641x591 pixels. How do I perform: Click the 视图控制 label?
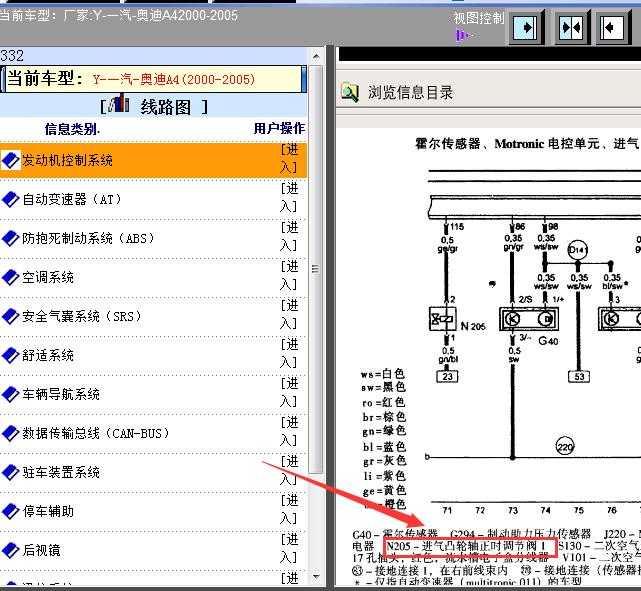click(x=479, y=18)
